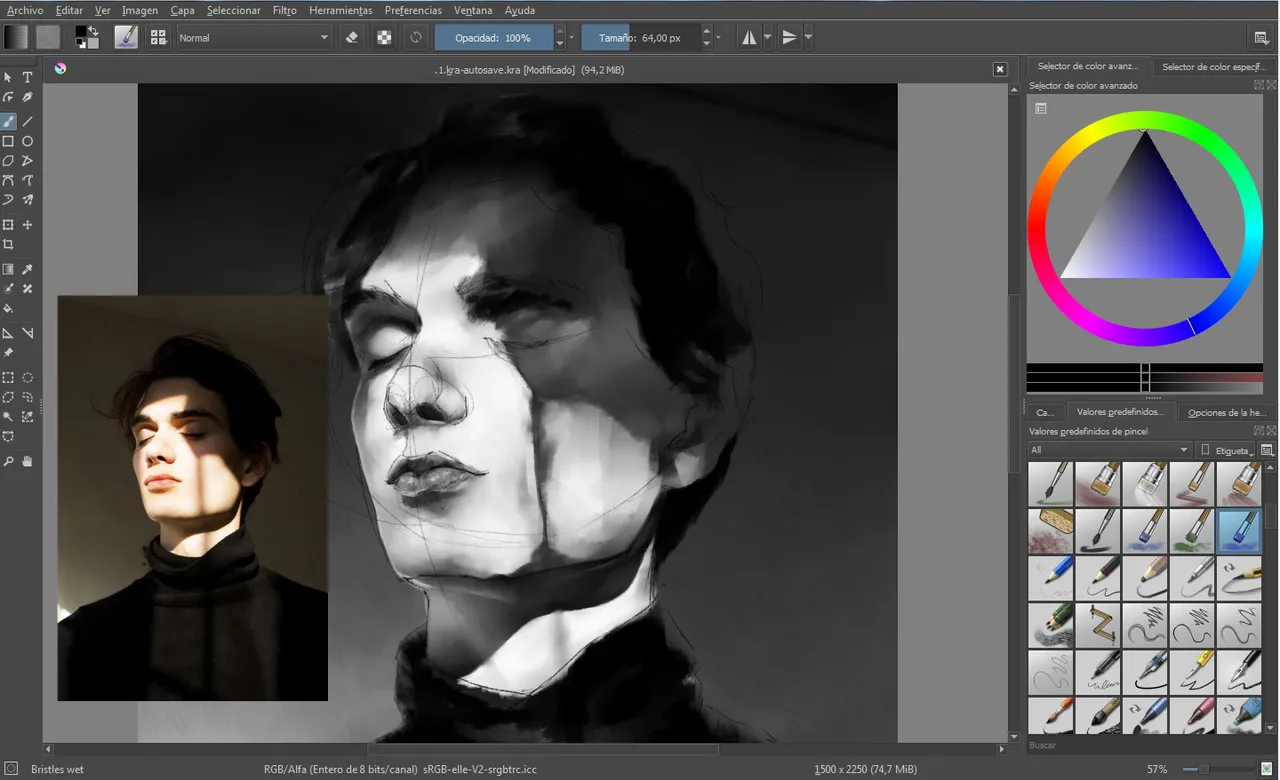Viewport: 1280px width, 780px height.
Task: Reload the original brush preset
Action: tap(416, 38)
